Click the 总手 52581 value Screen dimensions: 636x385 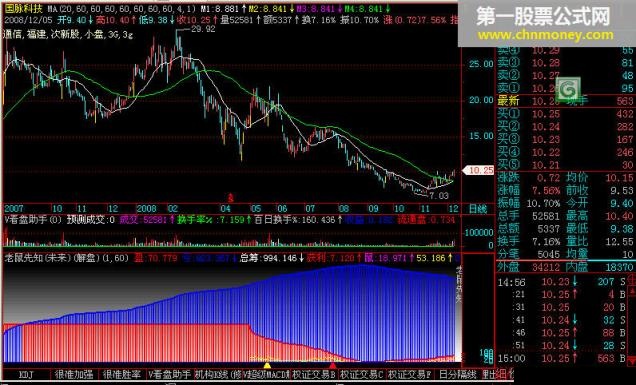(546, 216)
